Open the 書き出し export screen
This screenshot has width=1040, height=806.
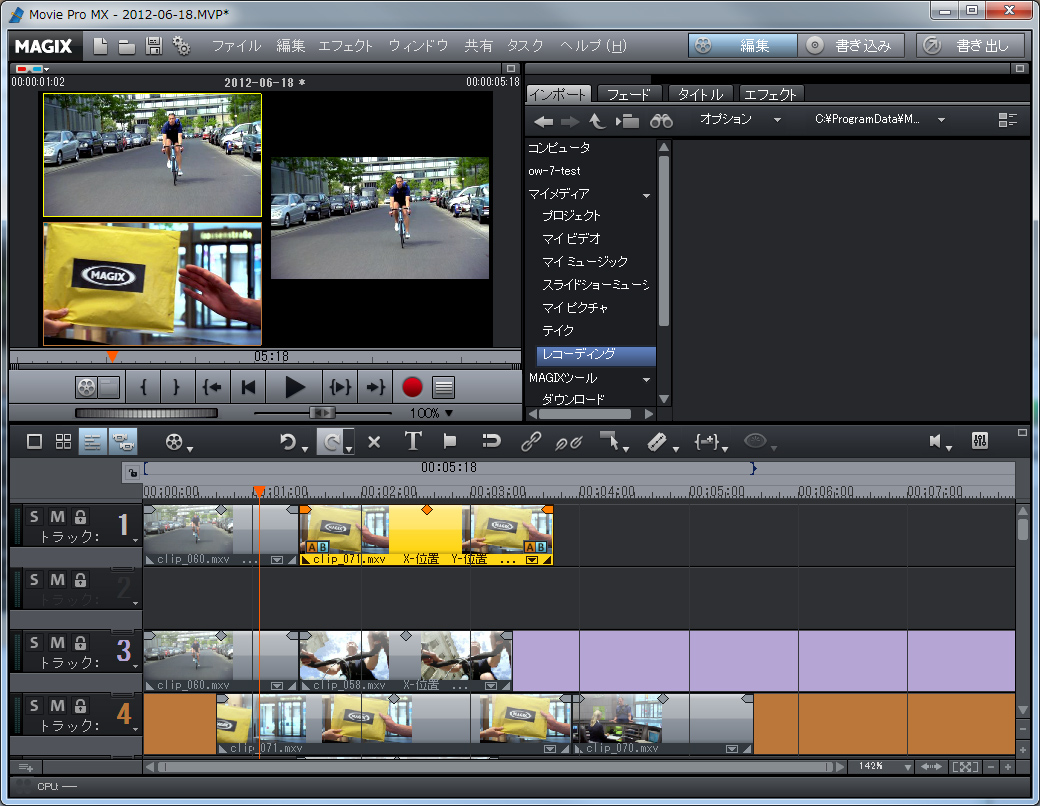pos(970,45)
